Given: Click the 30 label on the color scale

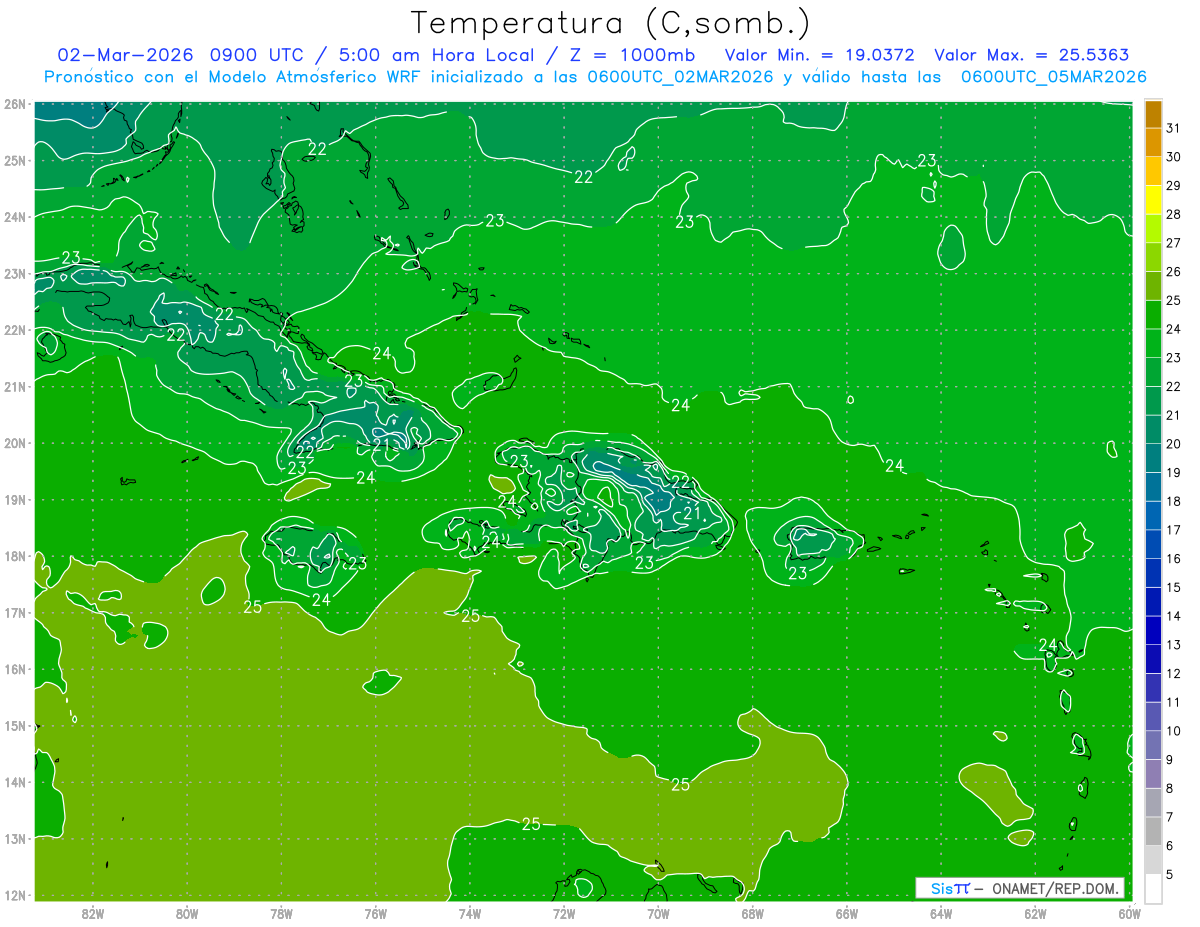Looking at the screenshot, I should click(x=1173, y=157).
